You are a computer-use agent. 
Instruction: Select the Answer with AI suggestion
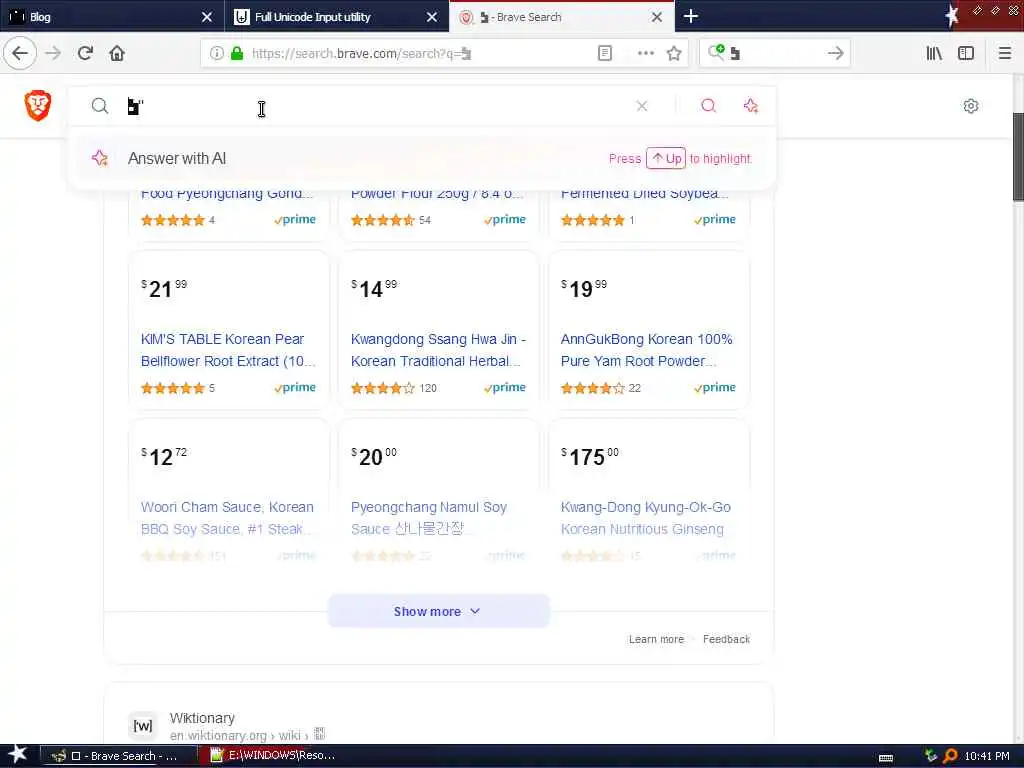pos(422,158)
